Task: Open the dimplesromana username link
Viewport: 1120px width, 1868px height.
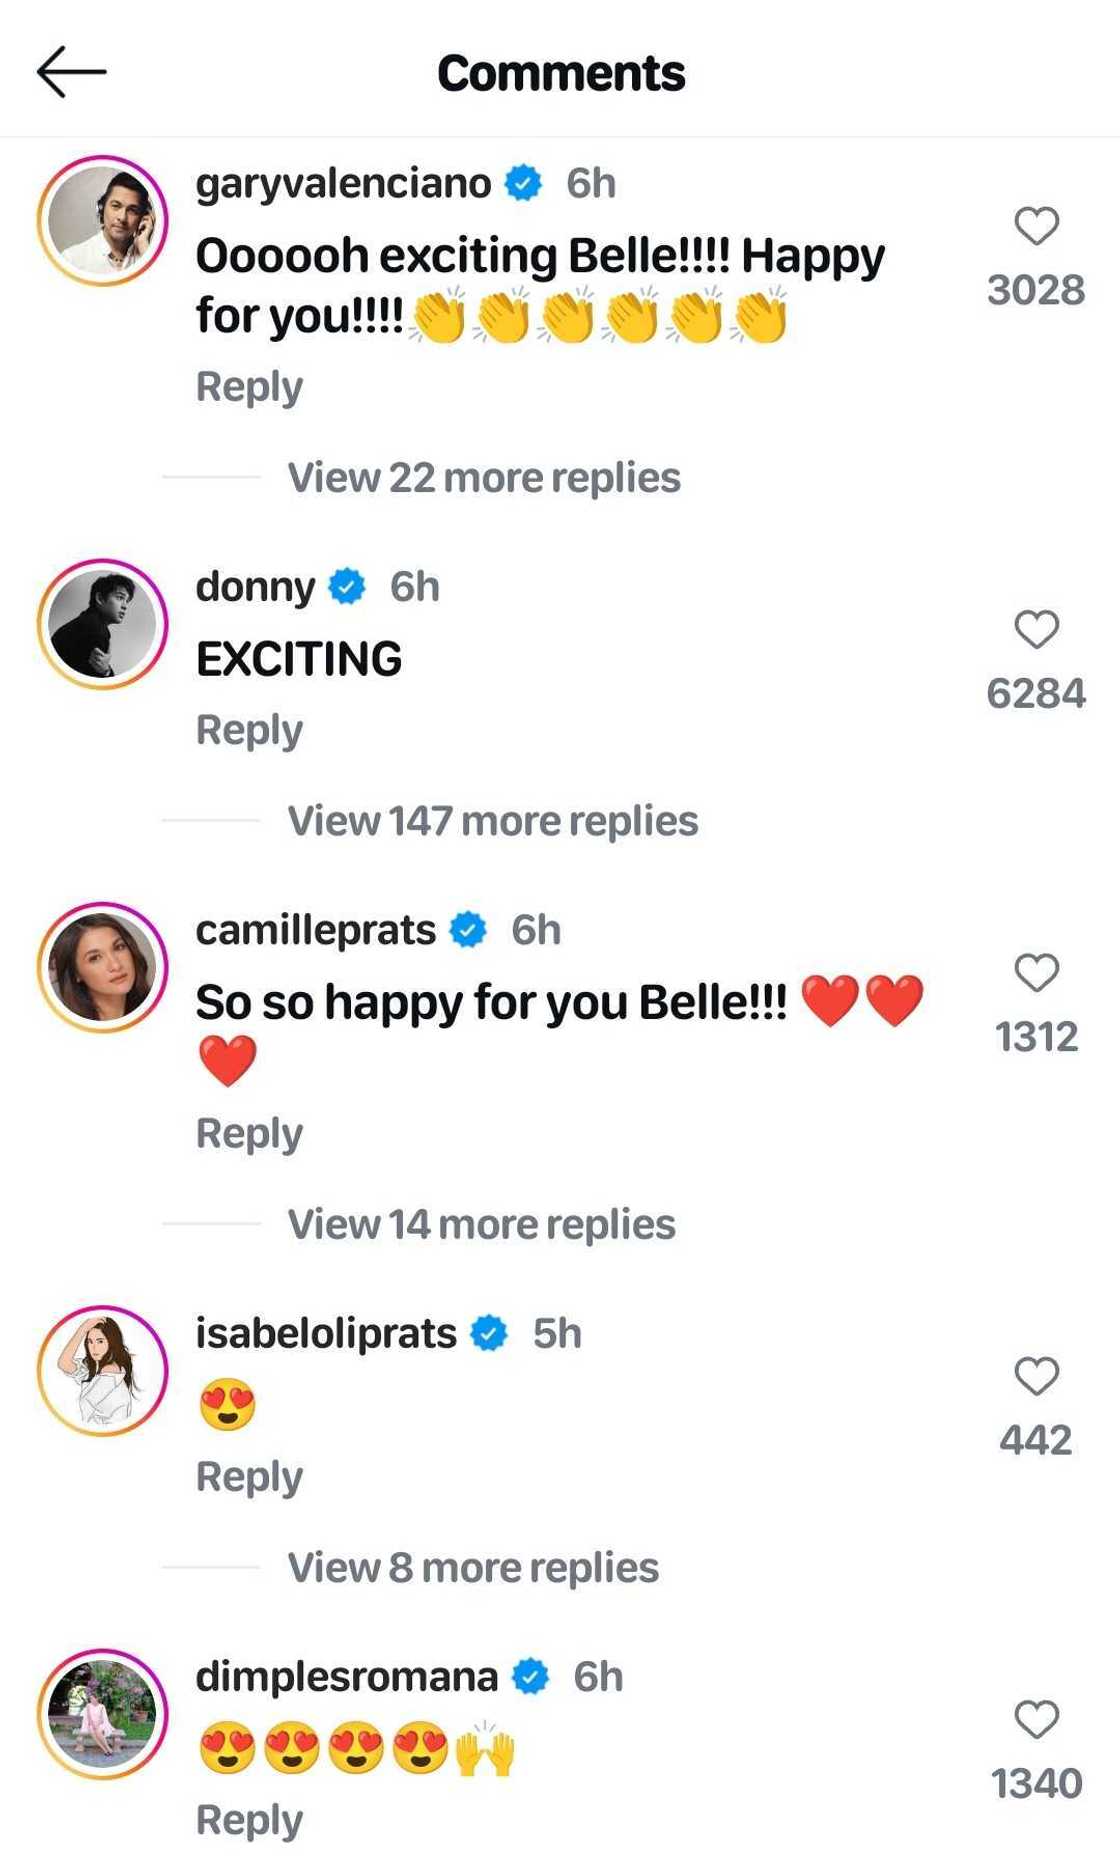Action: click(346, 1677)
